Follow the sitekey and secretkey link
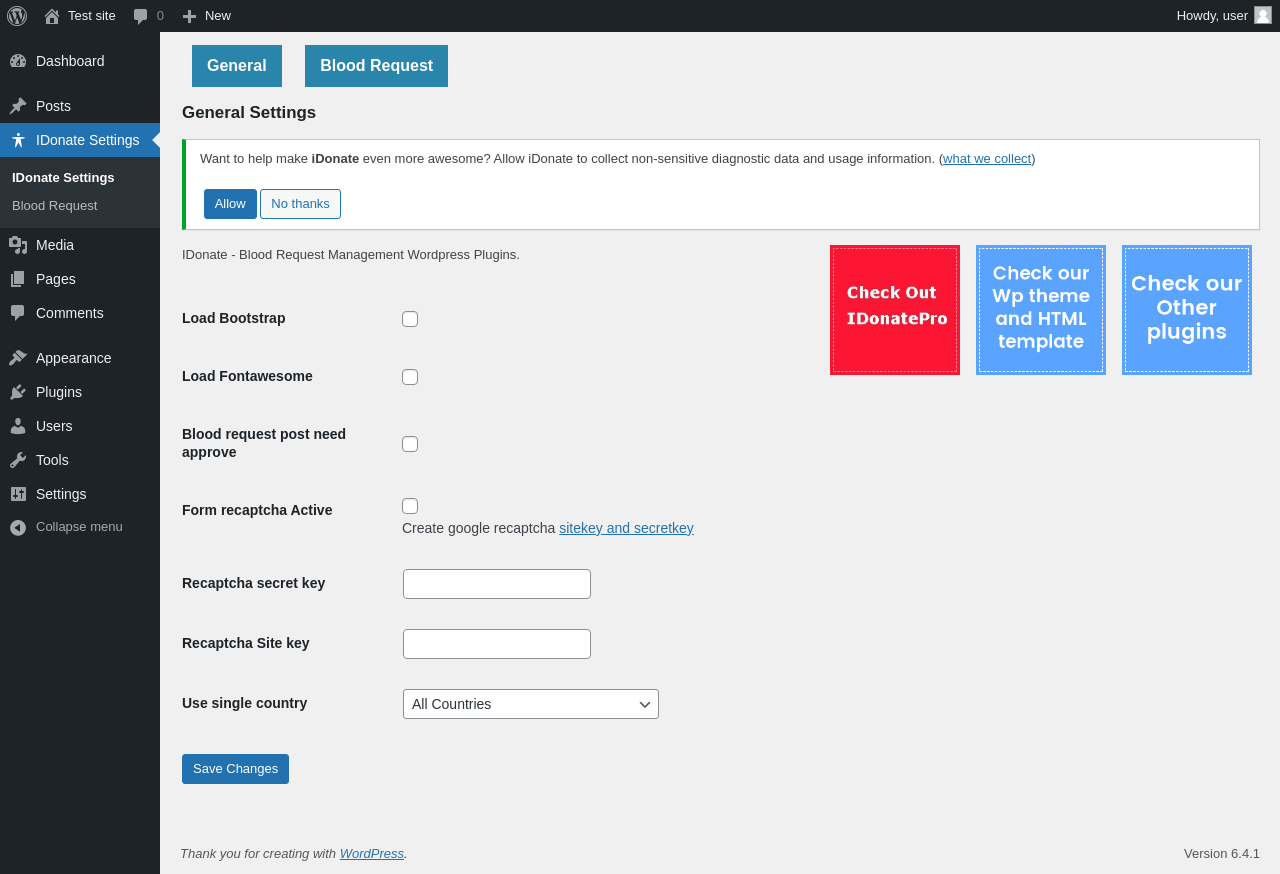This screenshot has width=1280, height=874. pos(626,528)
